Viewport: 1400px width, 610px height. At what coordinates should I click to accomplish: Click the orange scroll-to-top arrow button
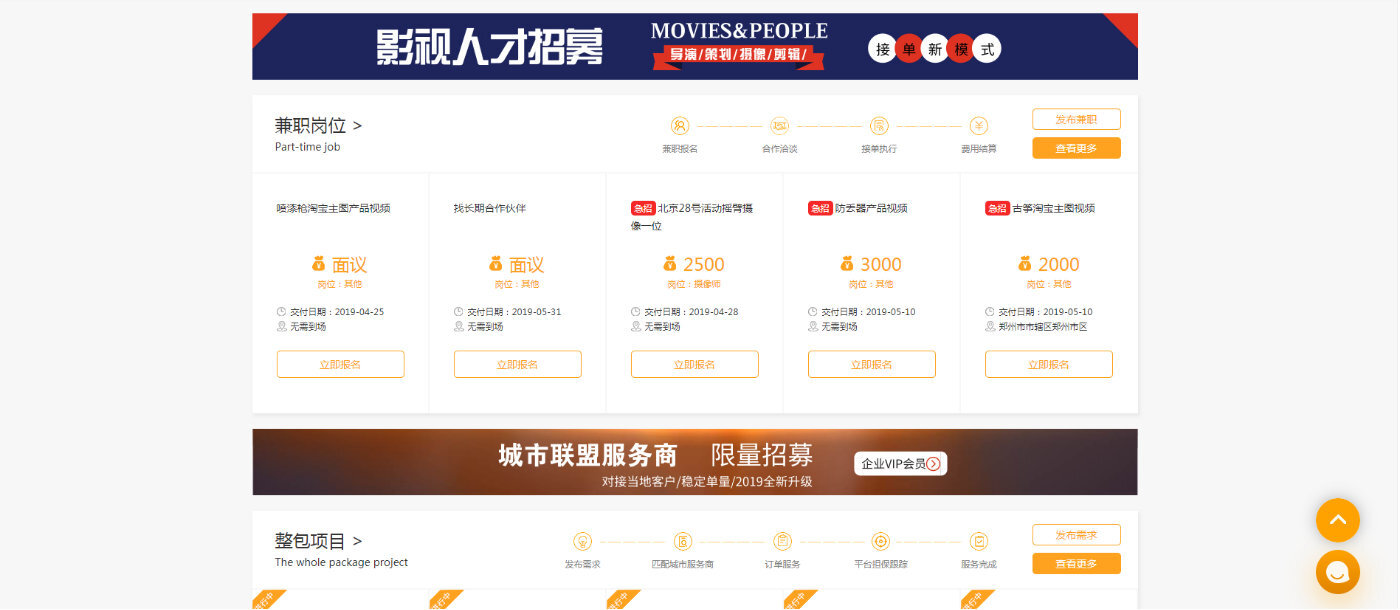pyautogui.click(x=1337, y=520)
